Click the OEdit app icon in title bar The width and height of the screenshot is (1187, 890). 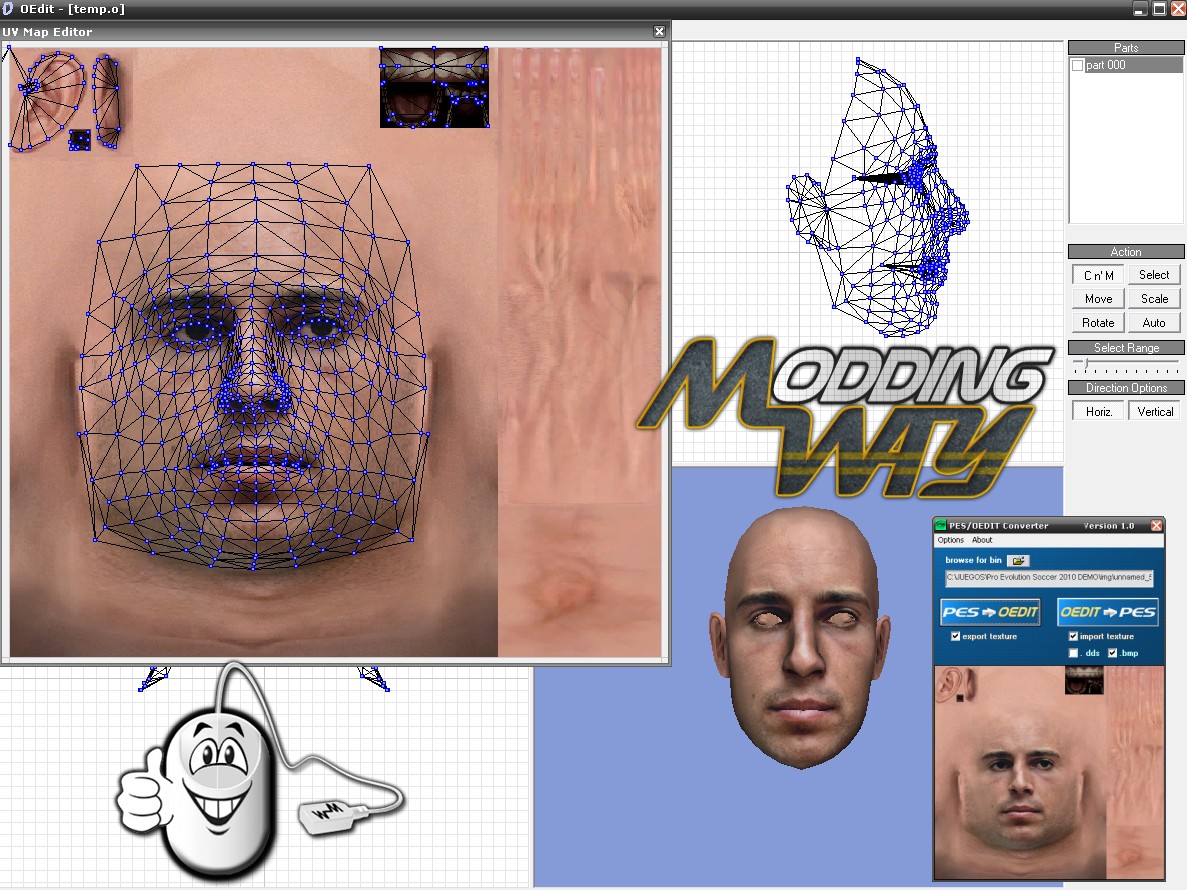pos(9,9)
